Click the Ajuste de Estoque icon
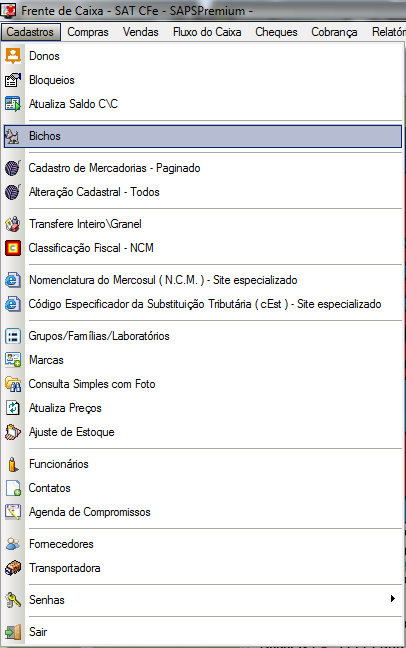The image size is (406, 648). click(13, 432)
